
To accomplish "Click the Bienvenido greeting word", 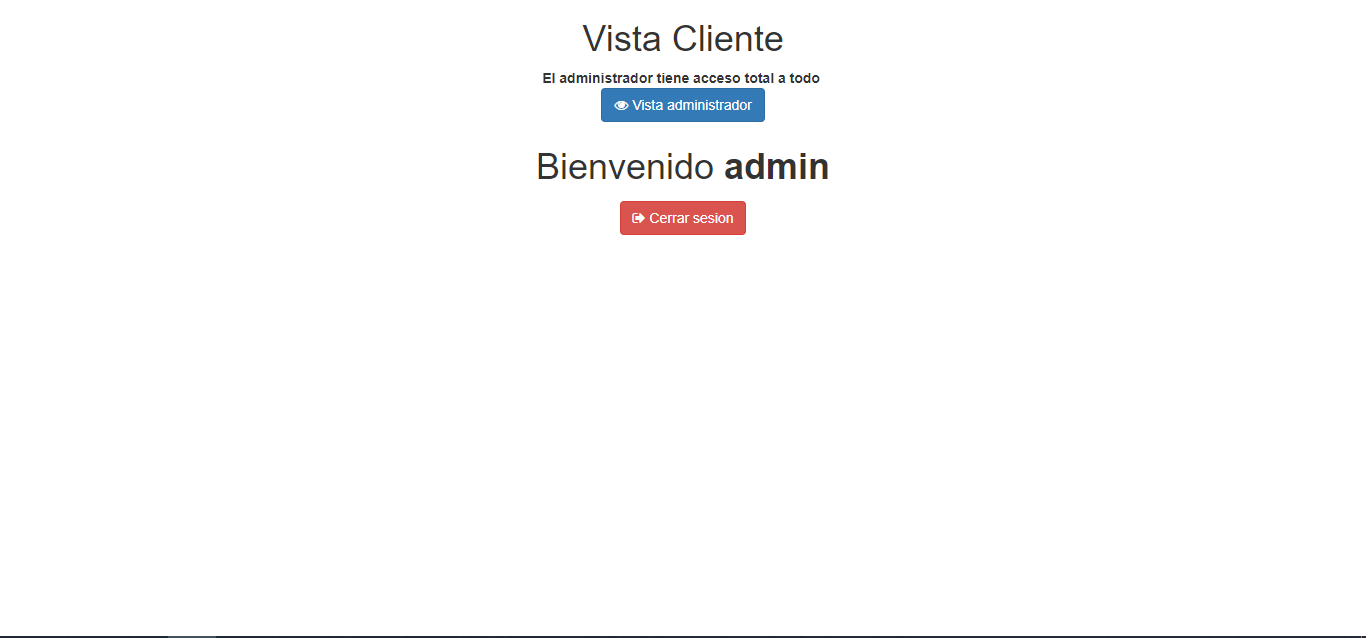I will 625,167.
